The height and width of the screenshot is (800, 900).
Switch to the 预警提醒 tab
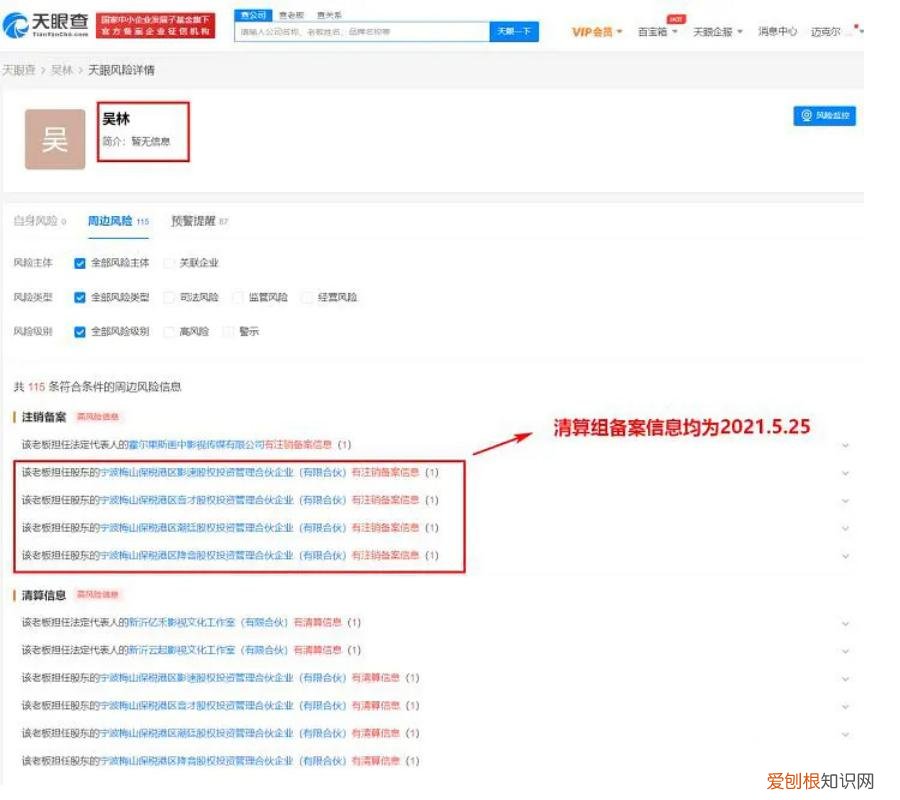[200, 220]
